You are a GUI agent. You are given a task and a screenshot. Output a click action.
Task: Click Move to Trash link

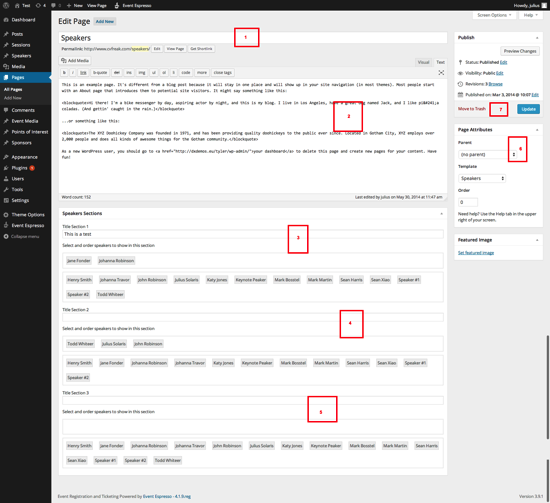pyautogui.click(x=472, y=109)
